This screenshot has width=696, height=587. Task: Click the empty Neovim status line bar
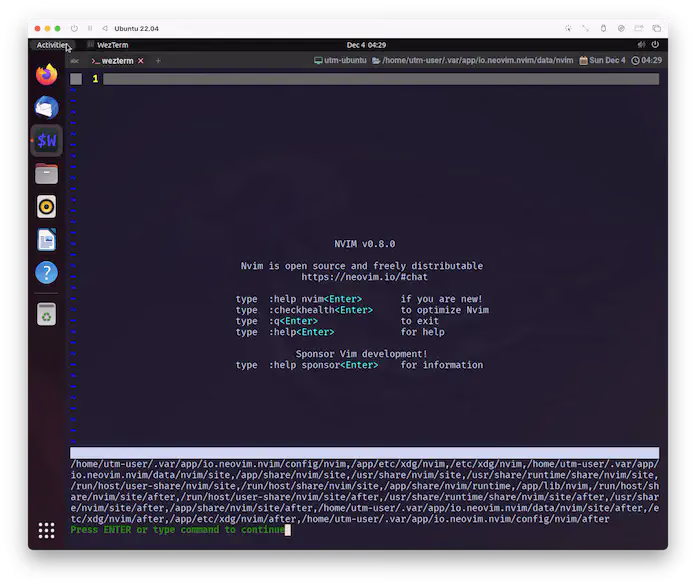coord(364,453)
